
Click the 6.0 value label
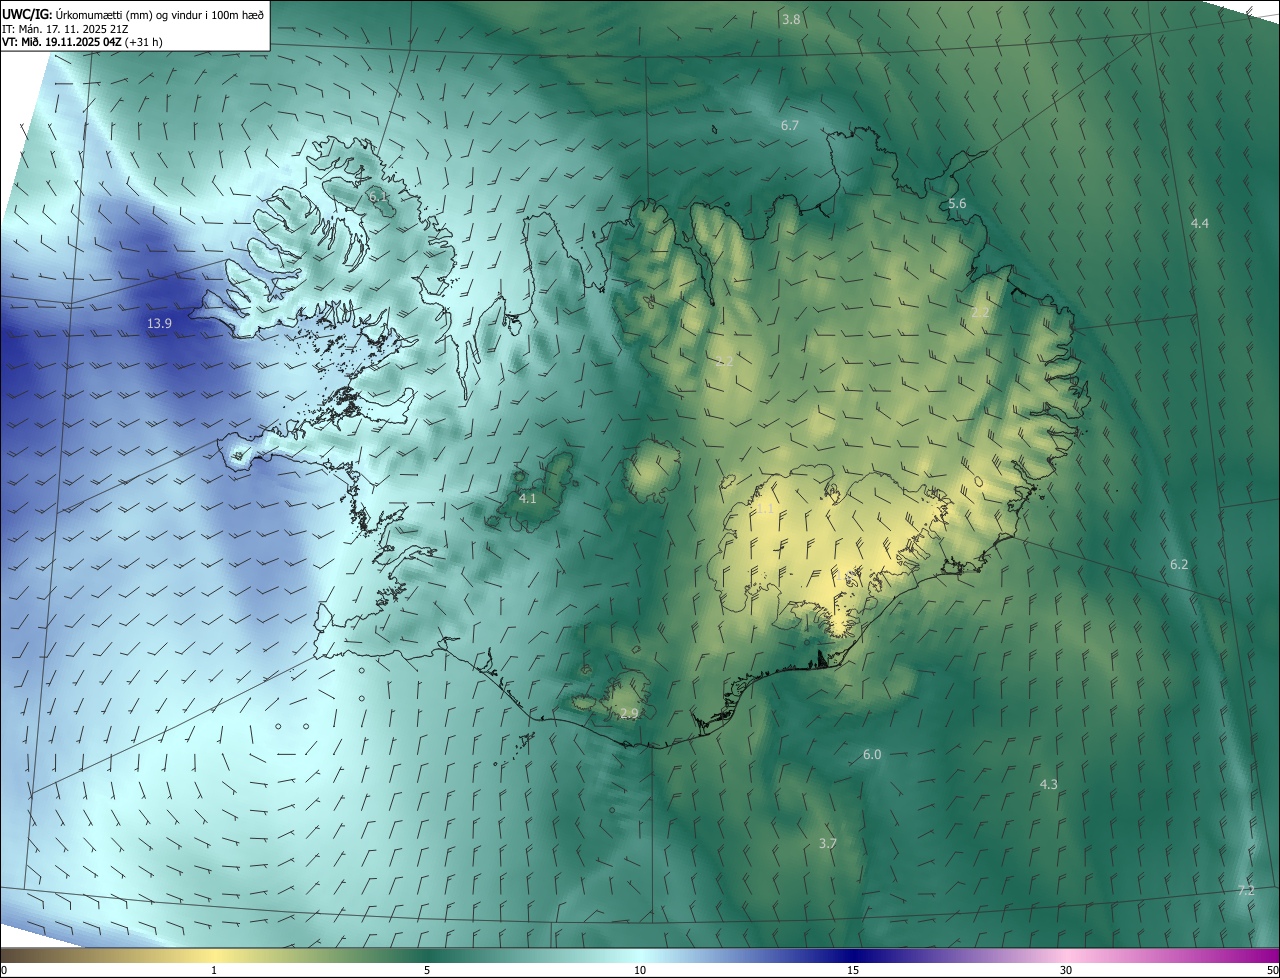point(872,754)
